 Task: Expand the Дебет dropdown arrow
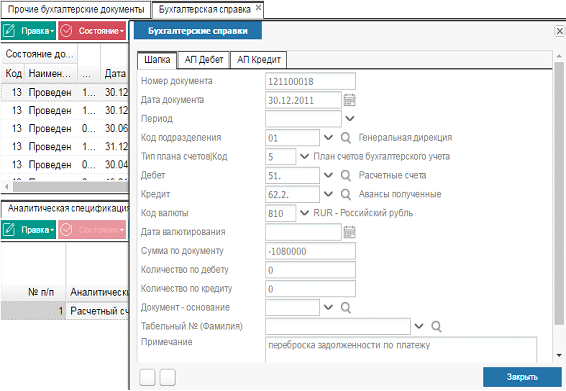(328, 175)
